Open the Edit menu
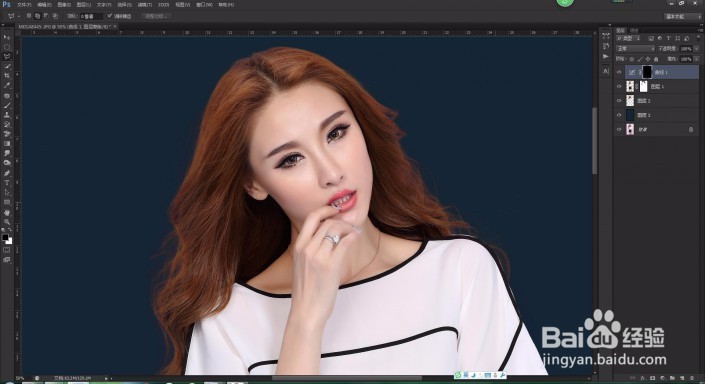 point(45,4)
